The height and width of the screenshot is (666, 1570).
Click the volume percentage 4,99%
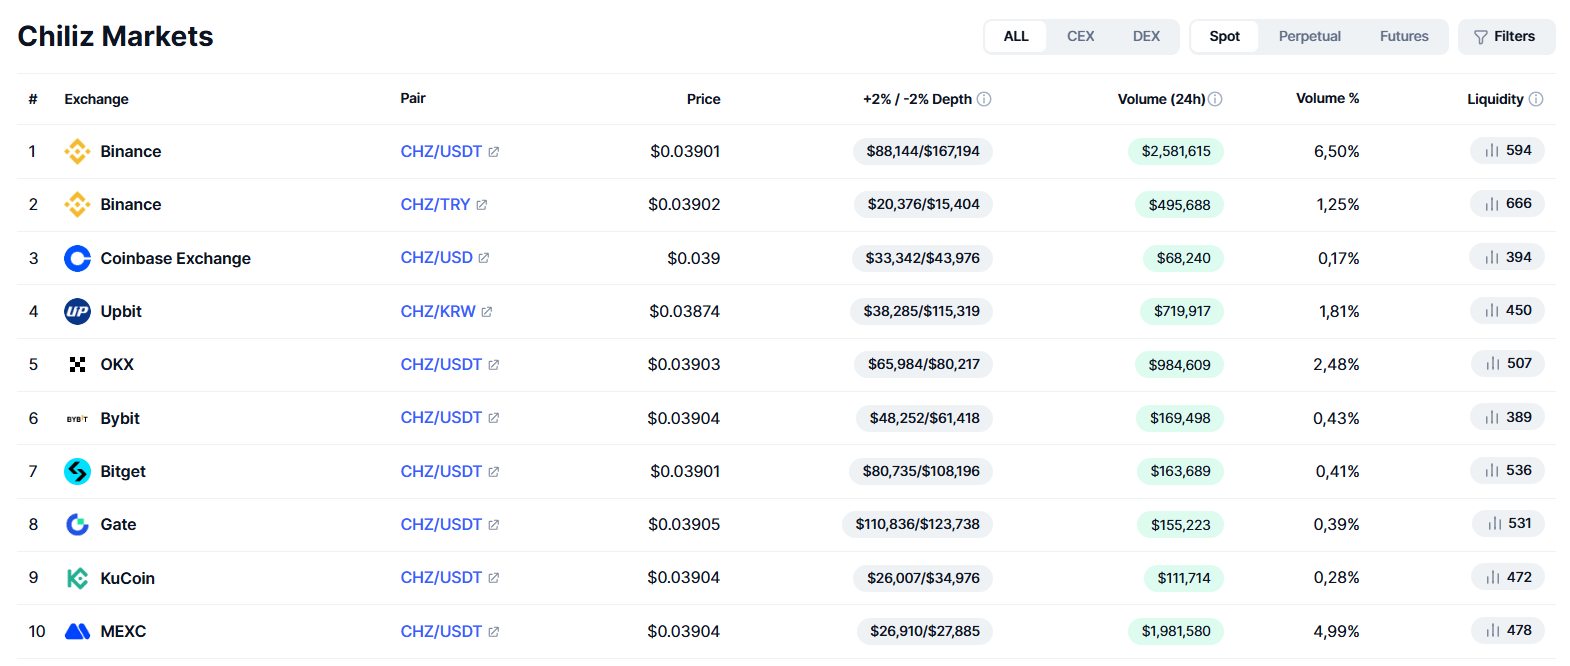(1336, 631)
